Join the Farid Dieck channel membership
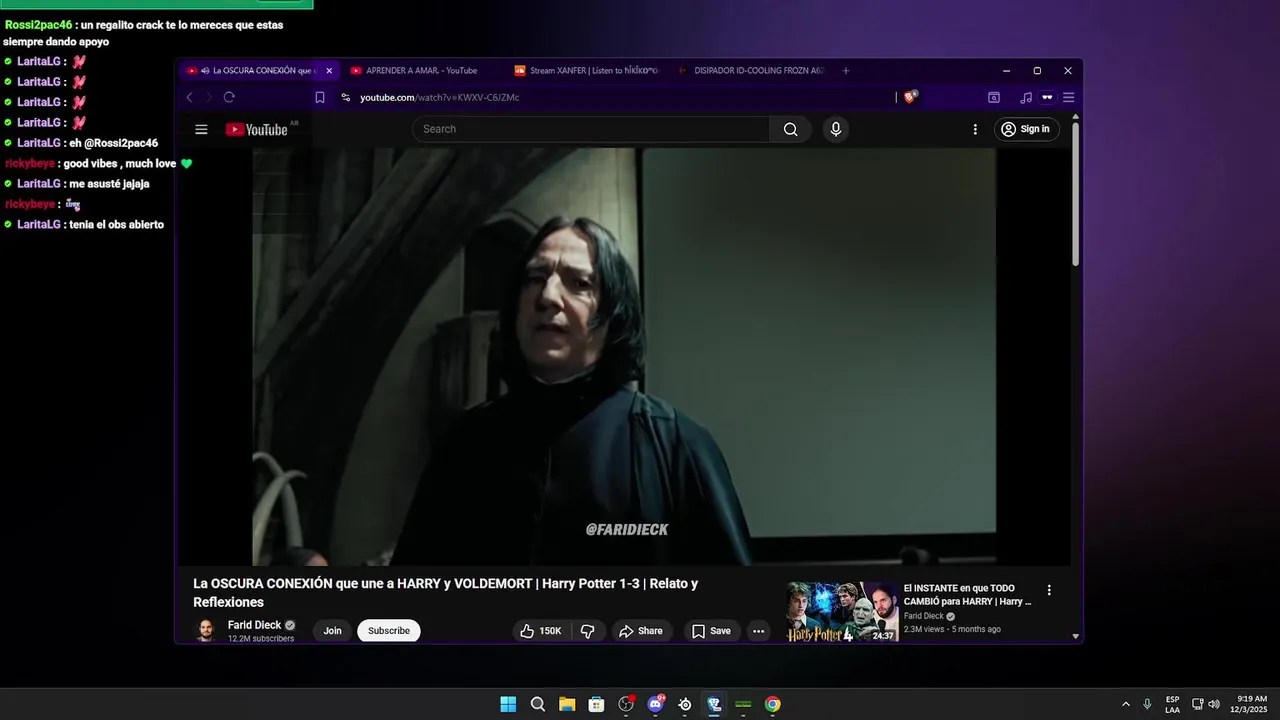The height and width of the screenshot is (720, 1280). 332,631
